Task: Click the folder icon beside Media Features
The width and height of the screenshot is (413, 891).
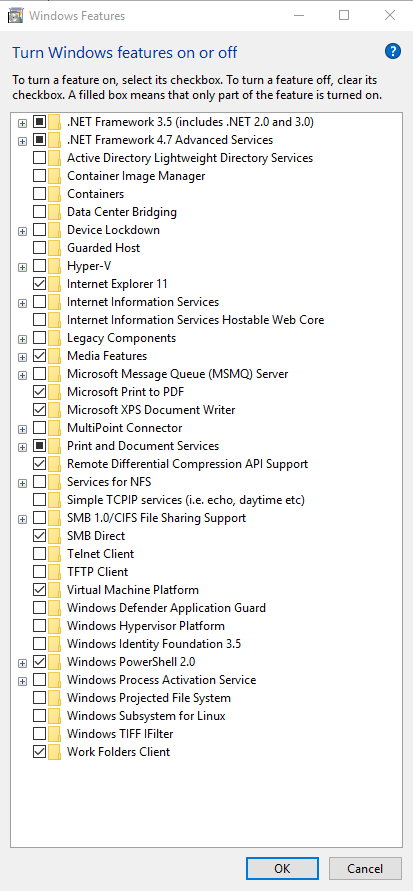Action: [55, 356]
